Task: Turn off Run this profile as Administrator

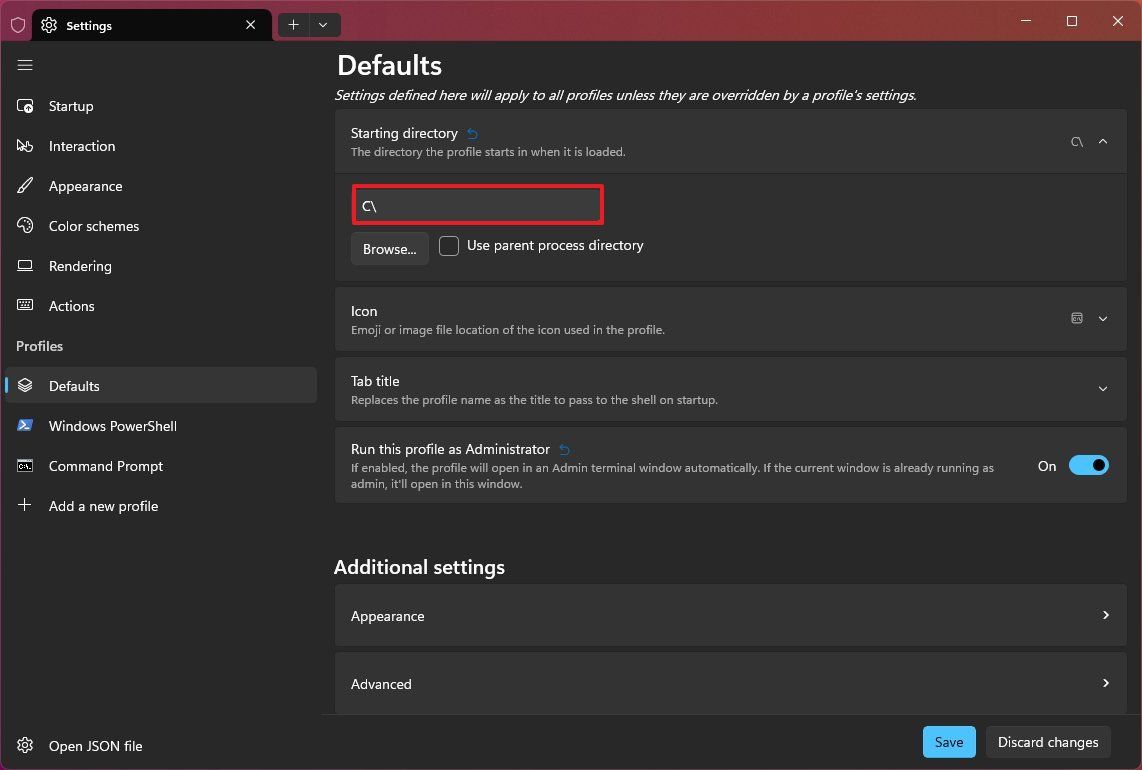Action: 1089,465
